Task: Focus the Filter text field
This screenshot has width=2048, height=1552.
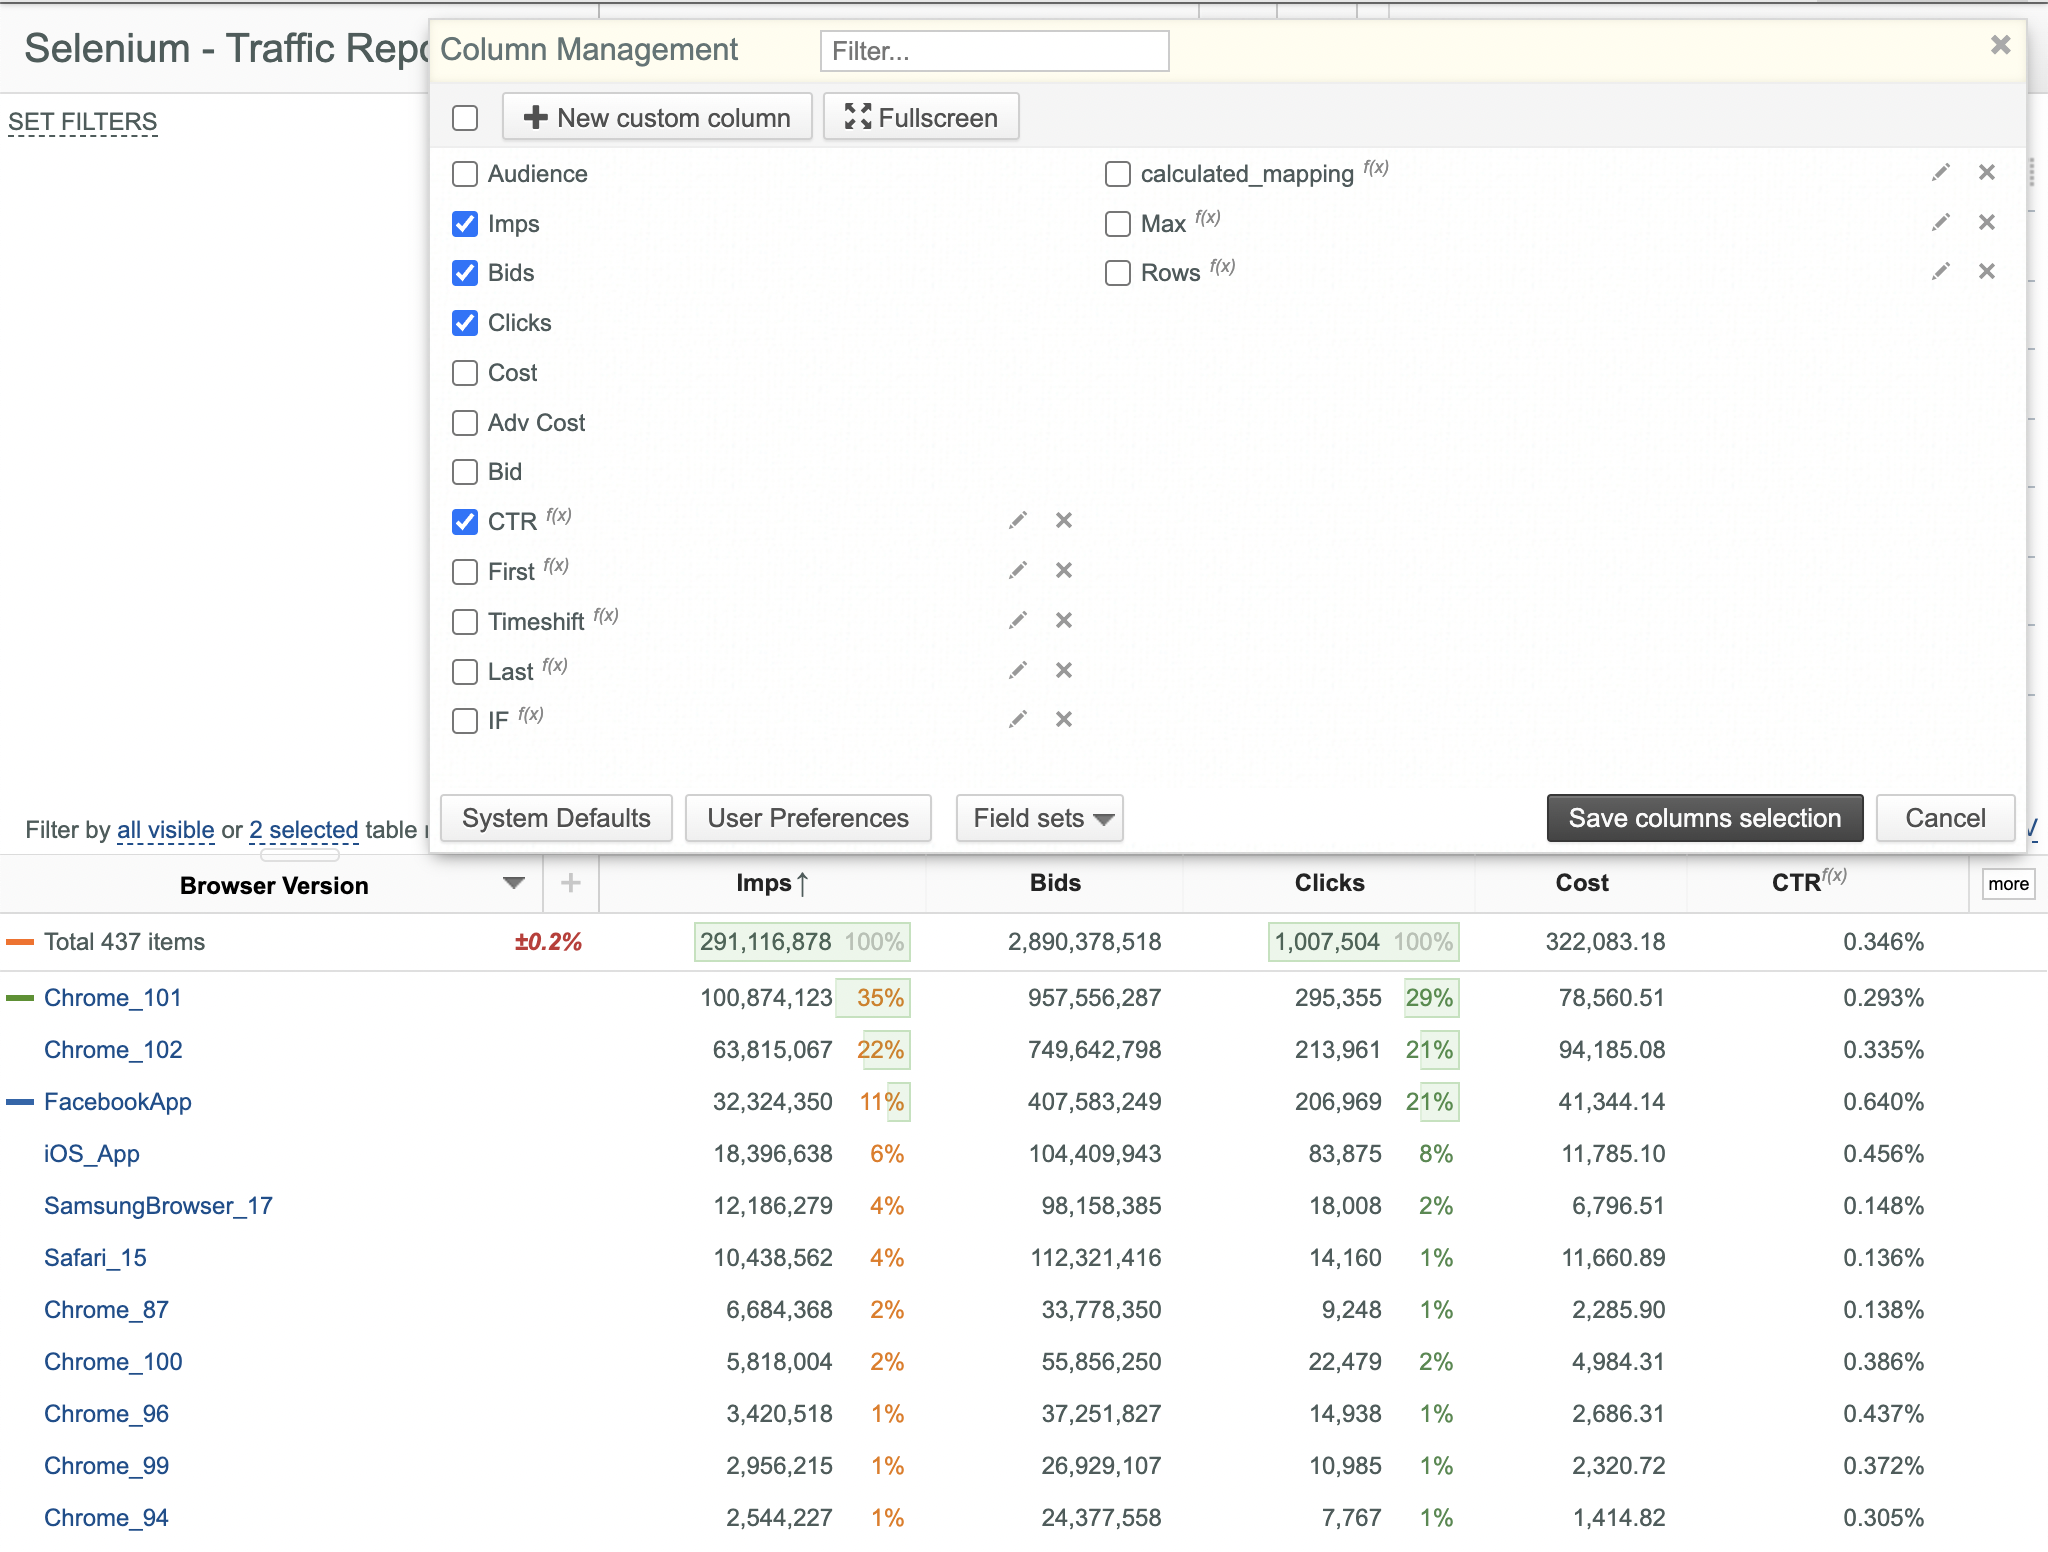Action: [x=995, y=51]
